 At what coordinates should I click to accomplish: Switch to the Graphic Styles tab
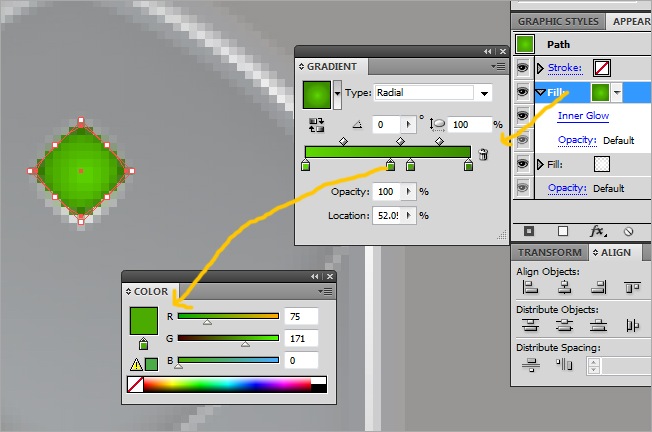pos(558,22)
